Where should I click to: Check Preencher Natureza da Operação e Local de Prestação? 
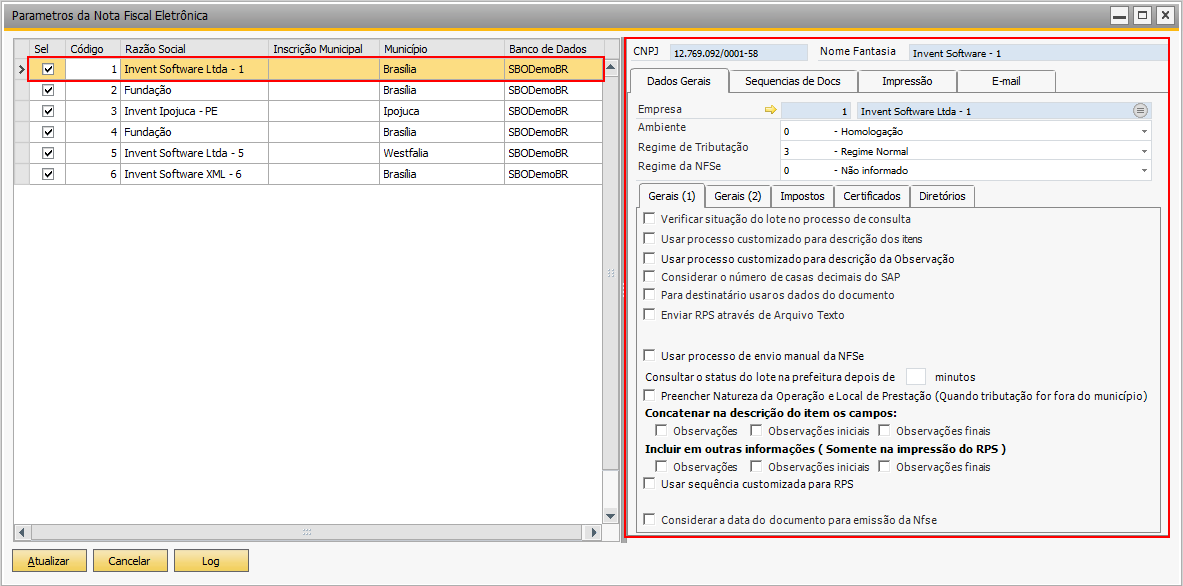[x=649, y=395]
